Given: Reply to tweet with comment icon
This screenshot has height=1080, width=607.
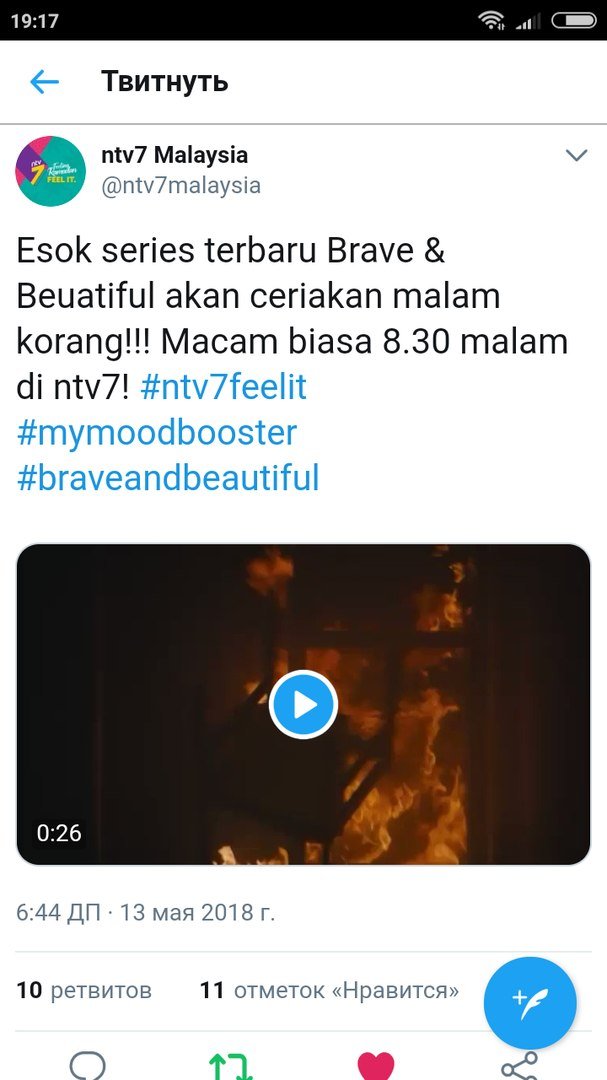Looking at the screenshot, I should (88, 1066).
